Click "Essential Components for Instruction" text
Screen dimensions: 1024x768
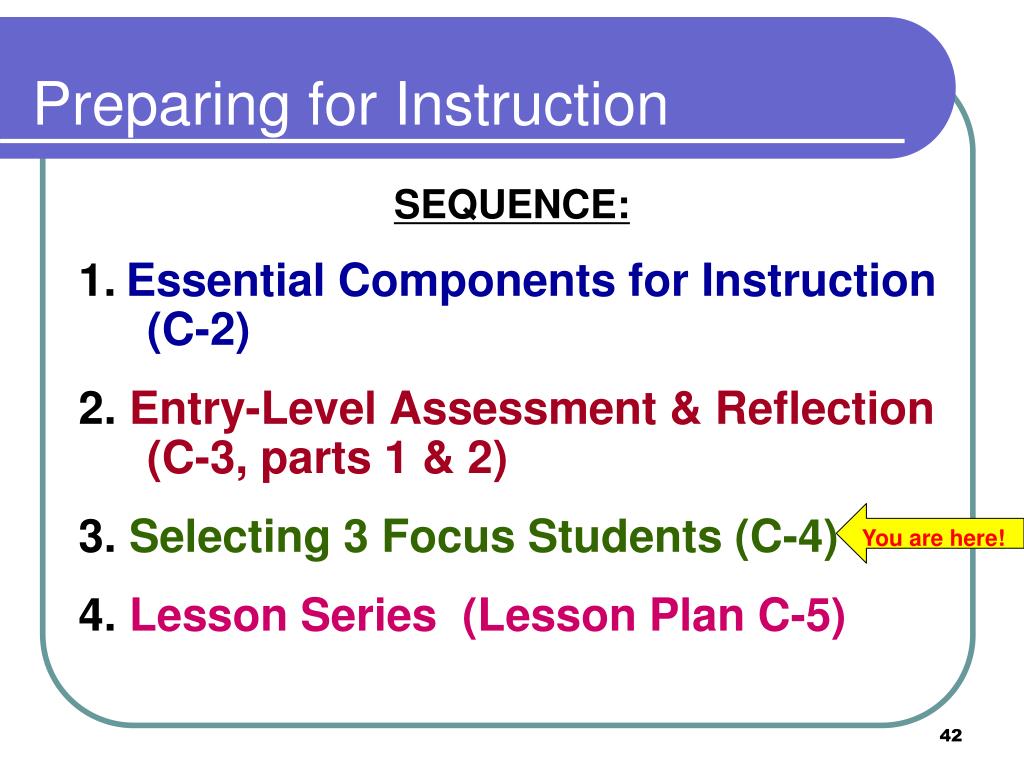coord(531,281)
